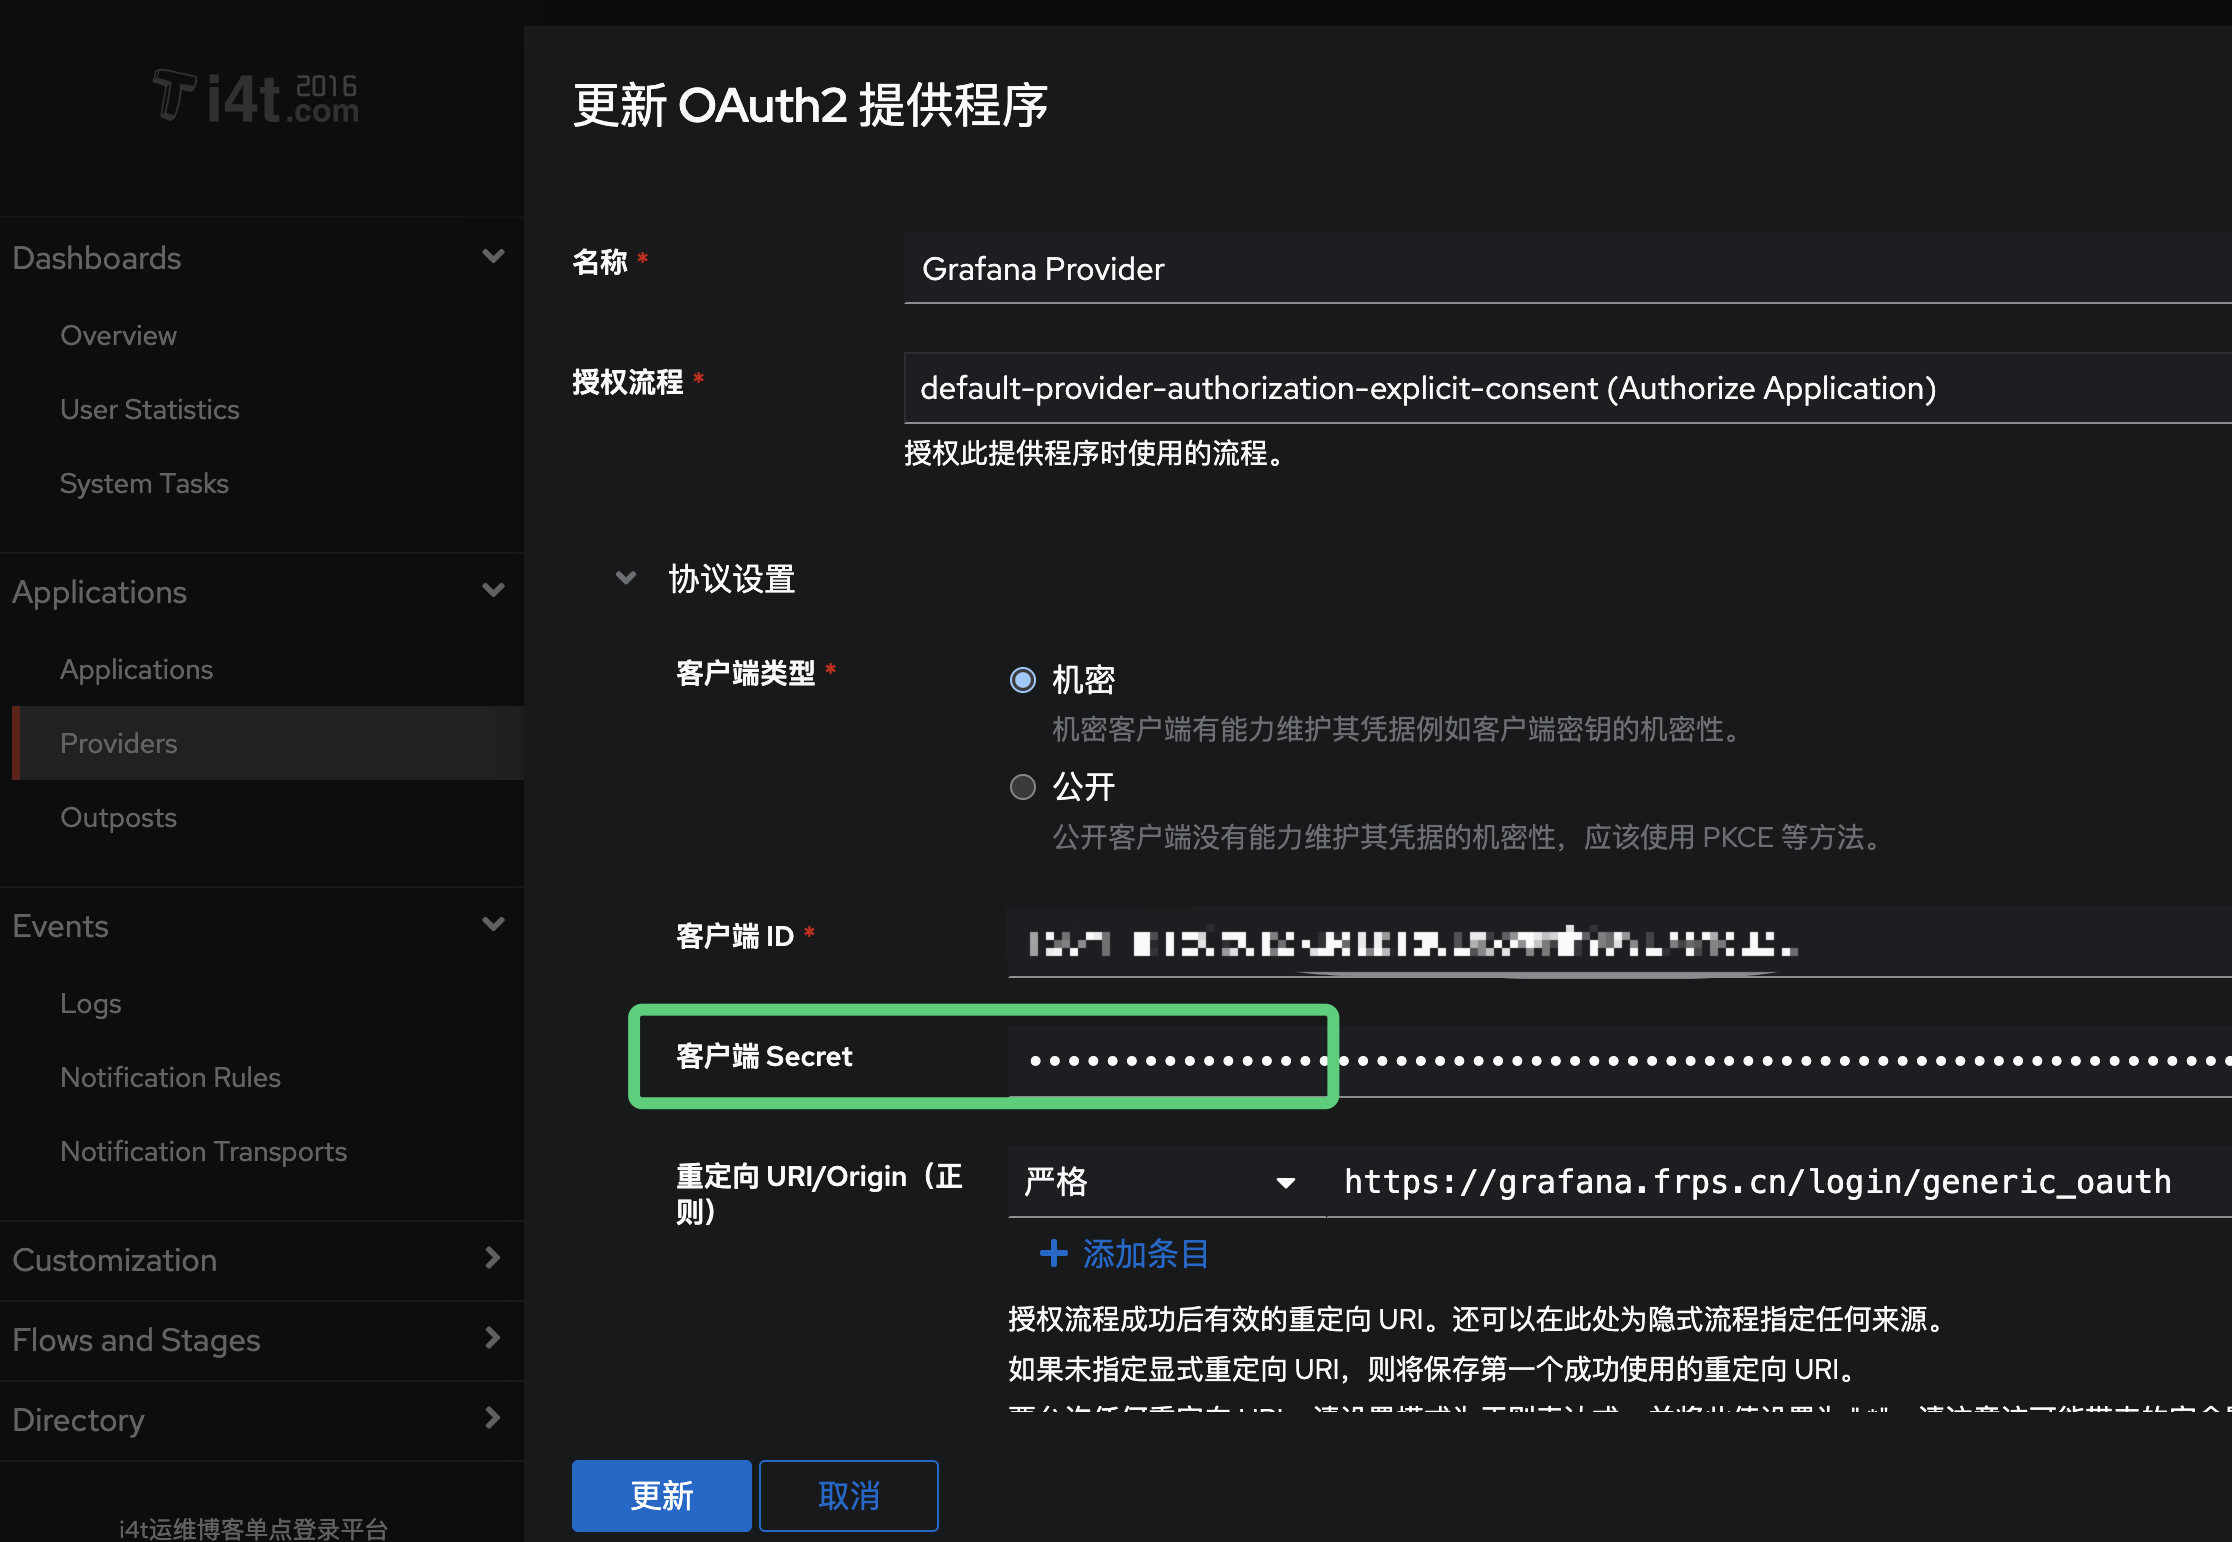This screenshot has height=1542, width=2232.
Task: Navigate to User Statistics
Action: [149, 409]
